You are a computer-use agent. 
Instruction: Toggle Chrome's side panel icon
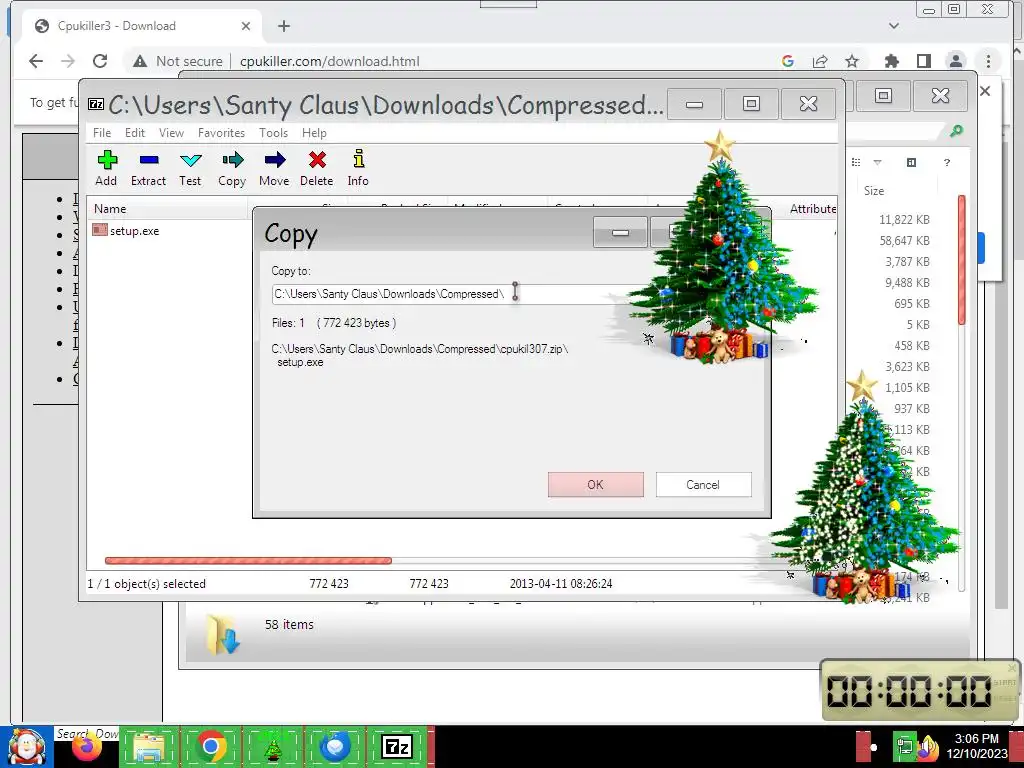923,61
